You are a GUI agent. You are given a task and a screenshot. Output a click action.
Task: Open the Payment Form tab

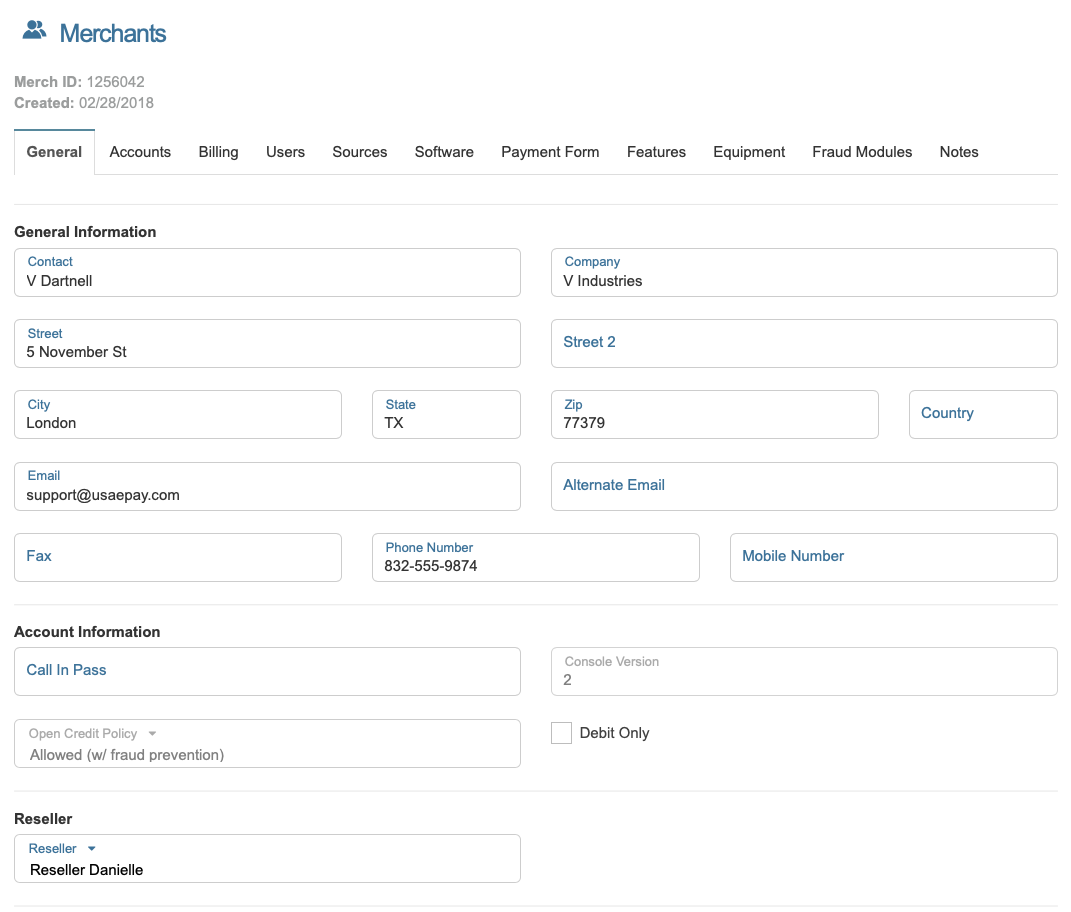click(550, 152)
